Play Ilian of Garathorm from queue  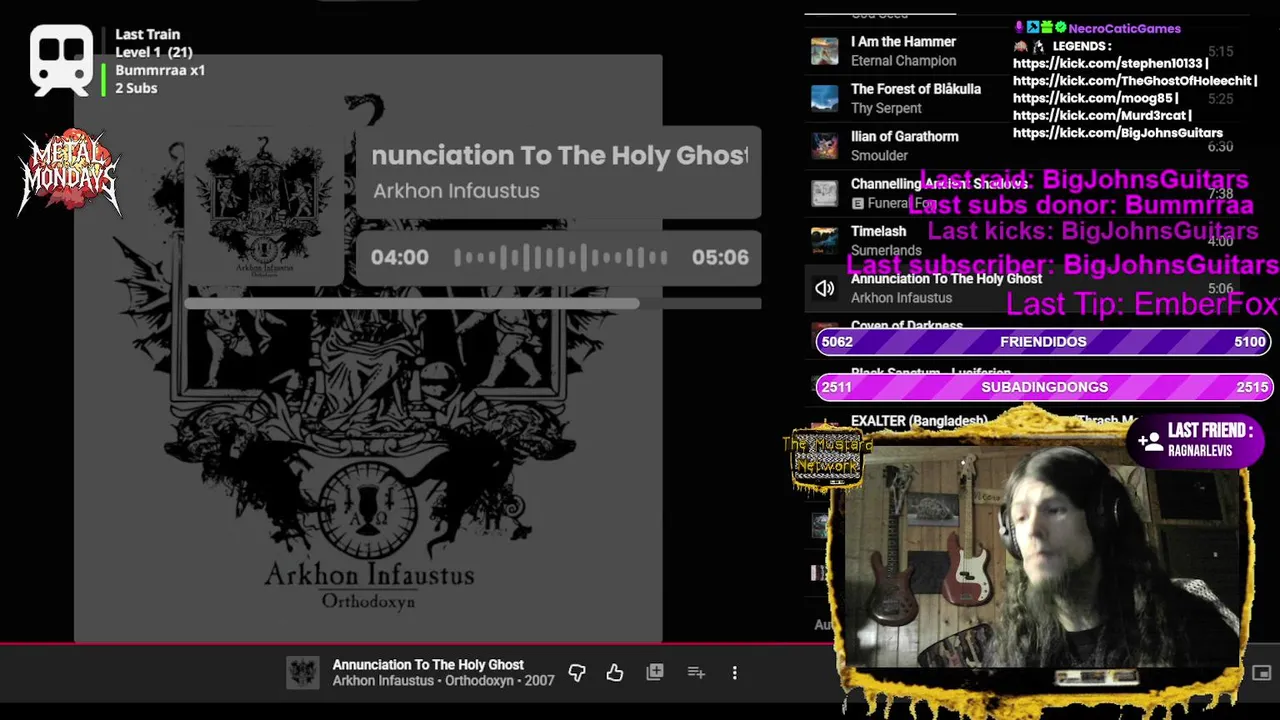point(904,136)
